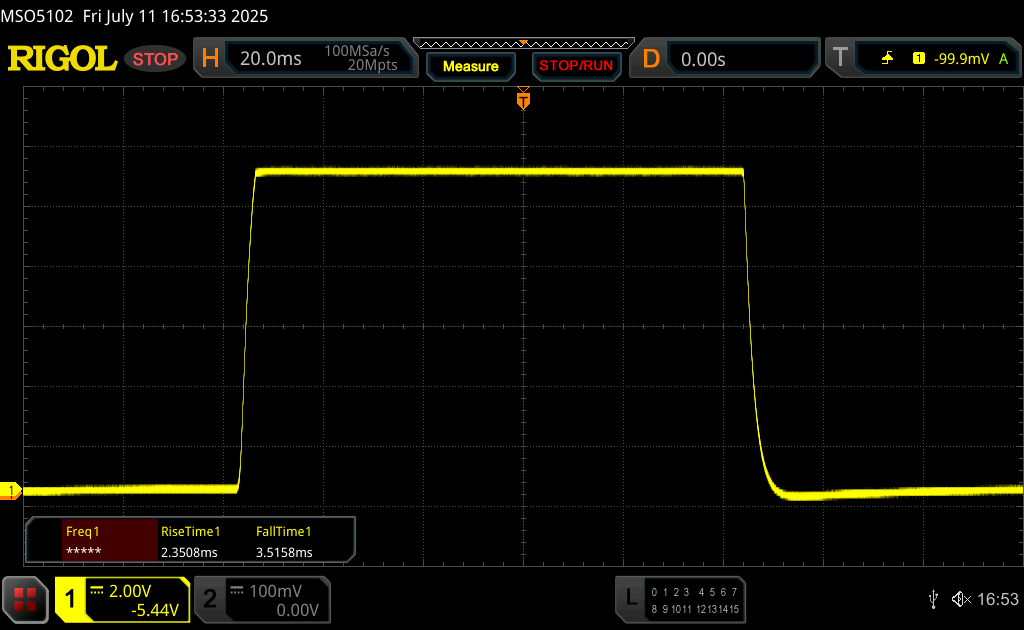Click channel 2 0.00V offset value
1024x630 pixels.
point(297,610)
